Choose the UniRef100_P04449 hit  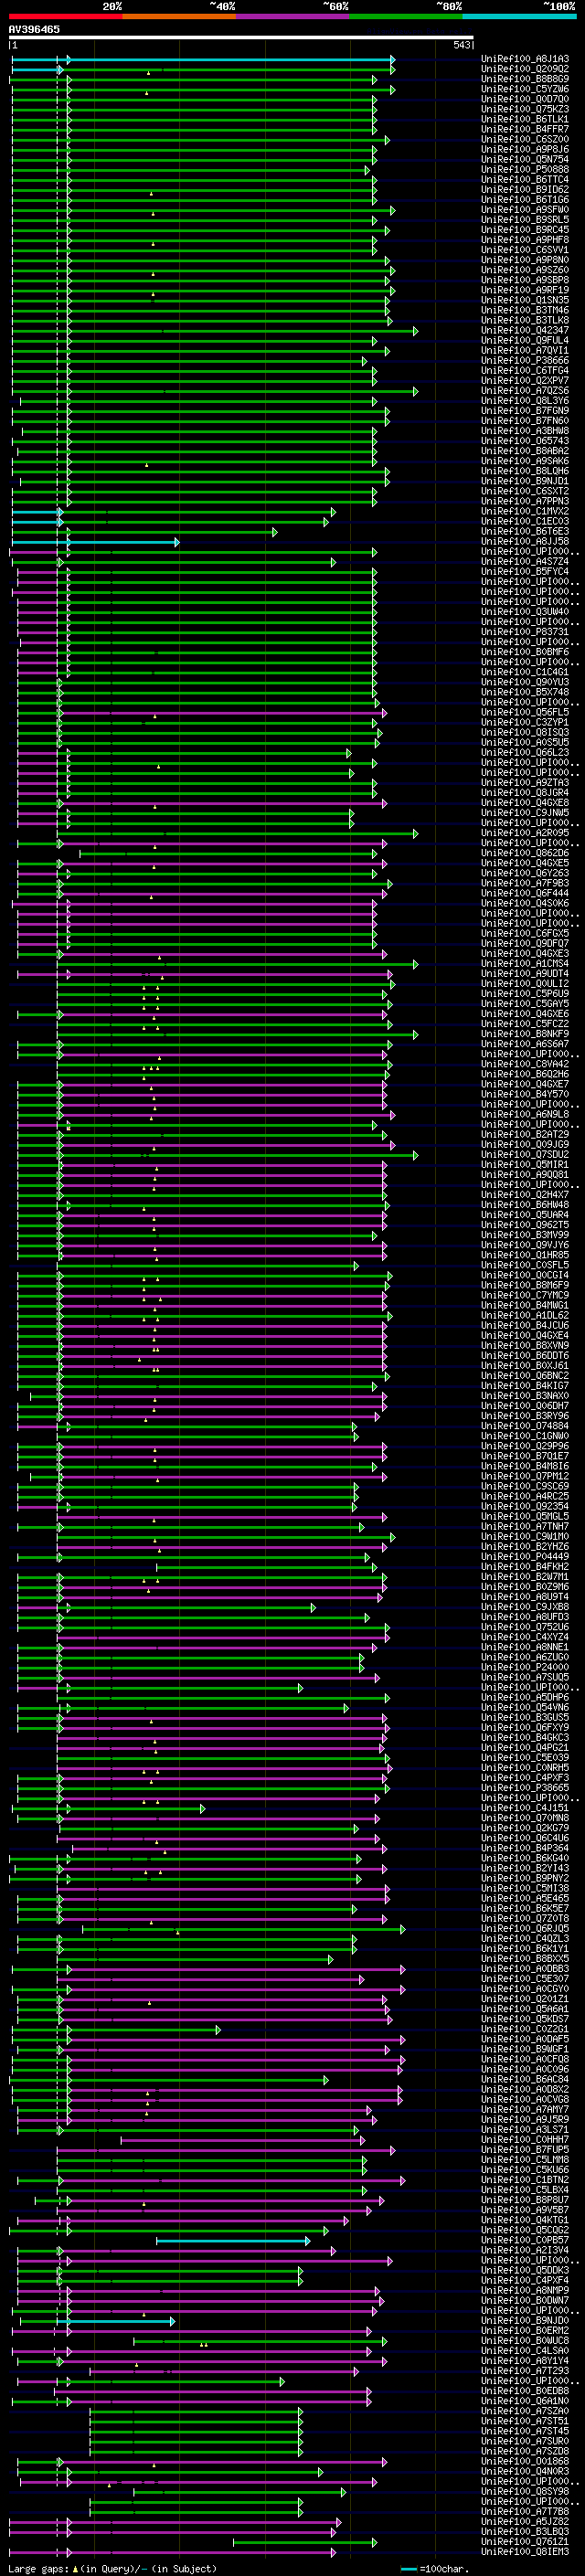(x=525, y=1557)
